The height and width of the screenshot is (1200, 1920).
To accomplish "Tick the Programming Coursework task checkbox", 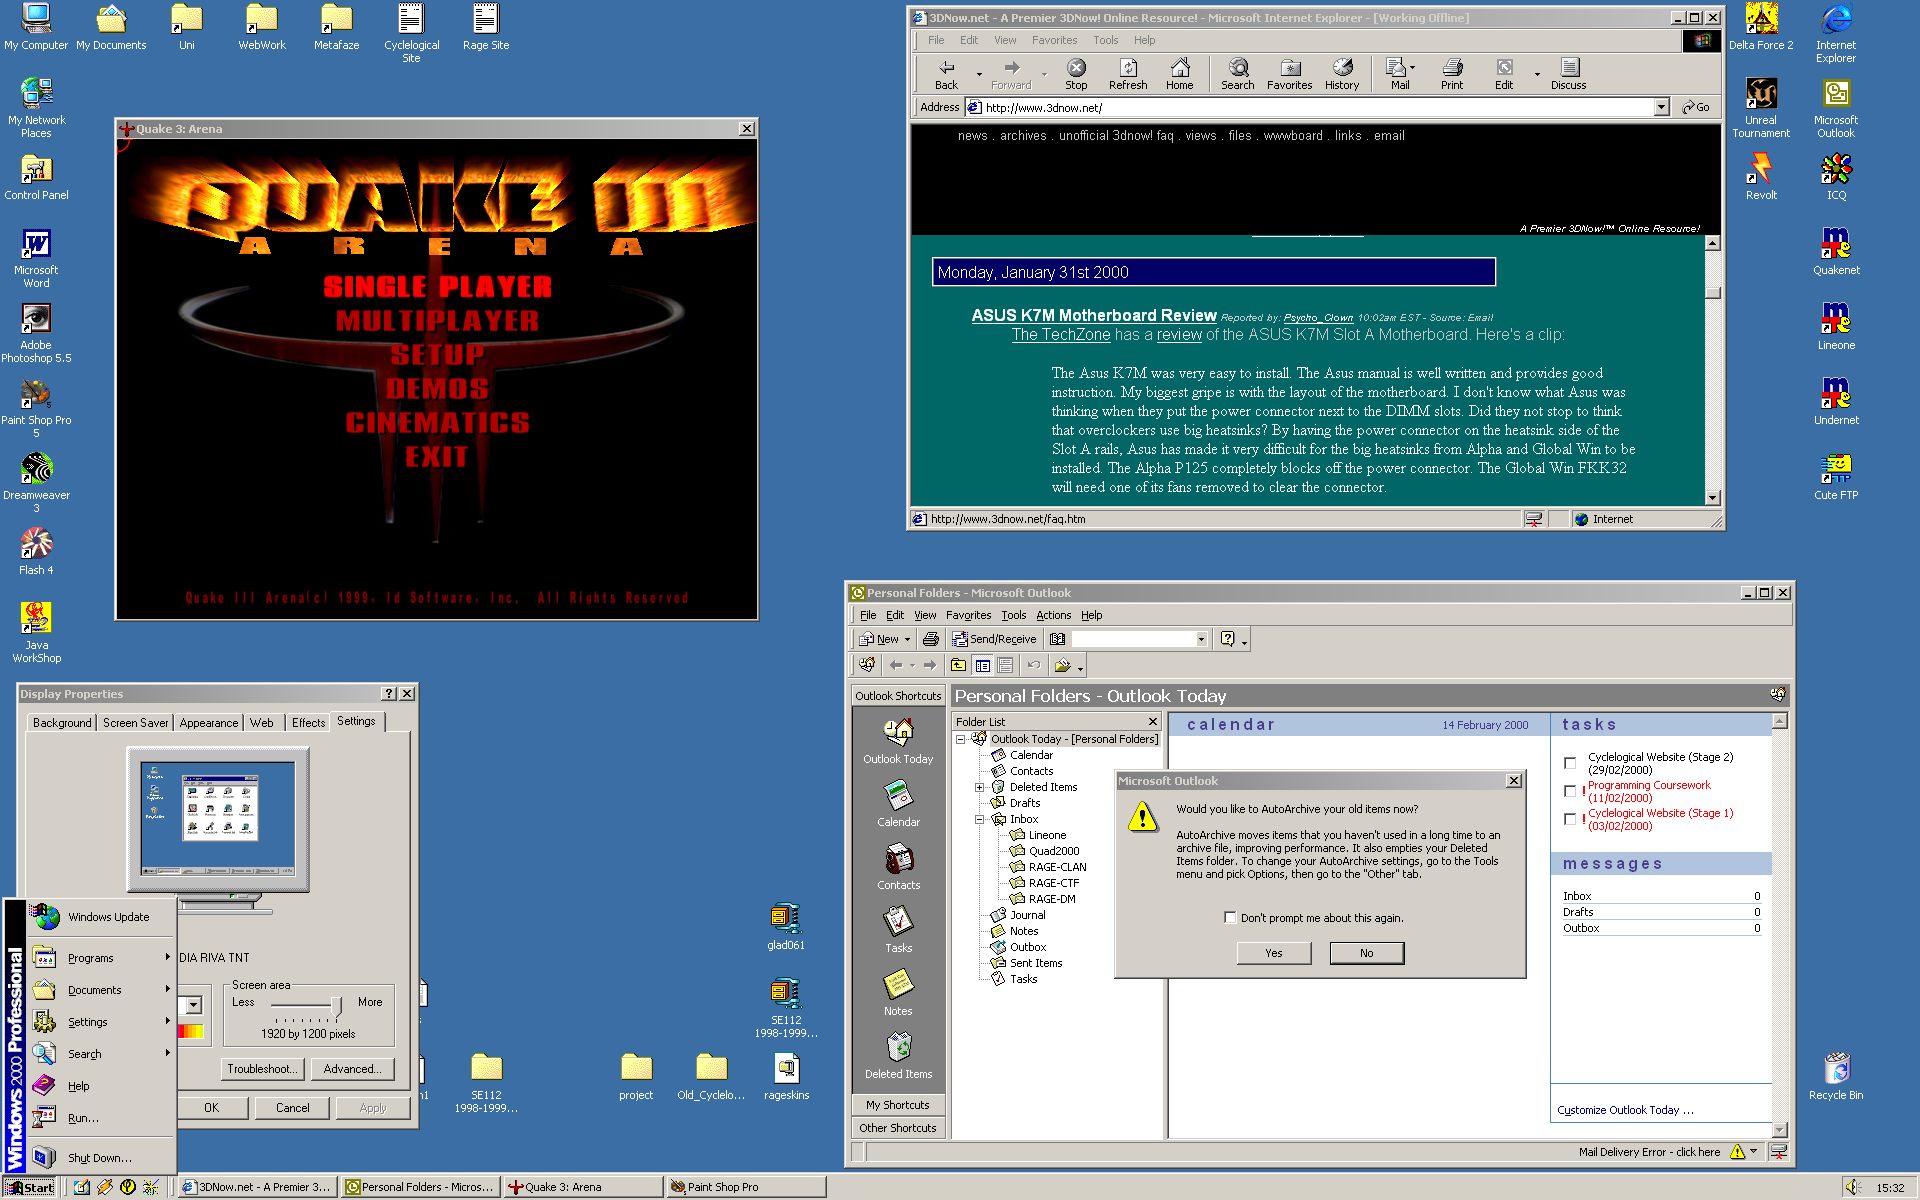I will [1570, 791].
